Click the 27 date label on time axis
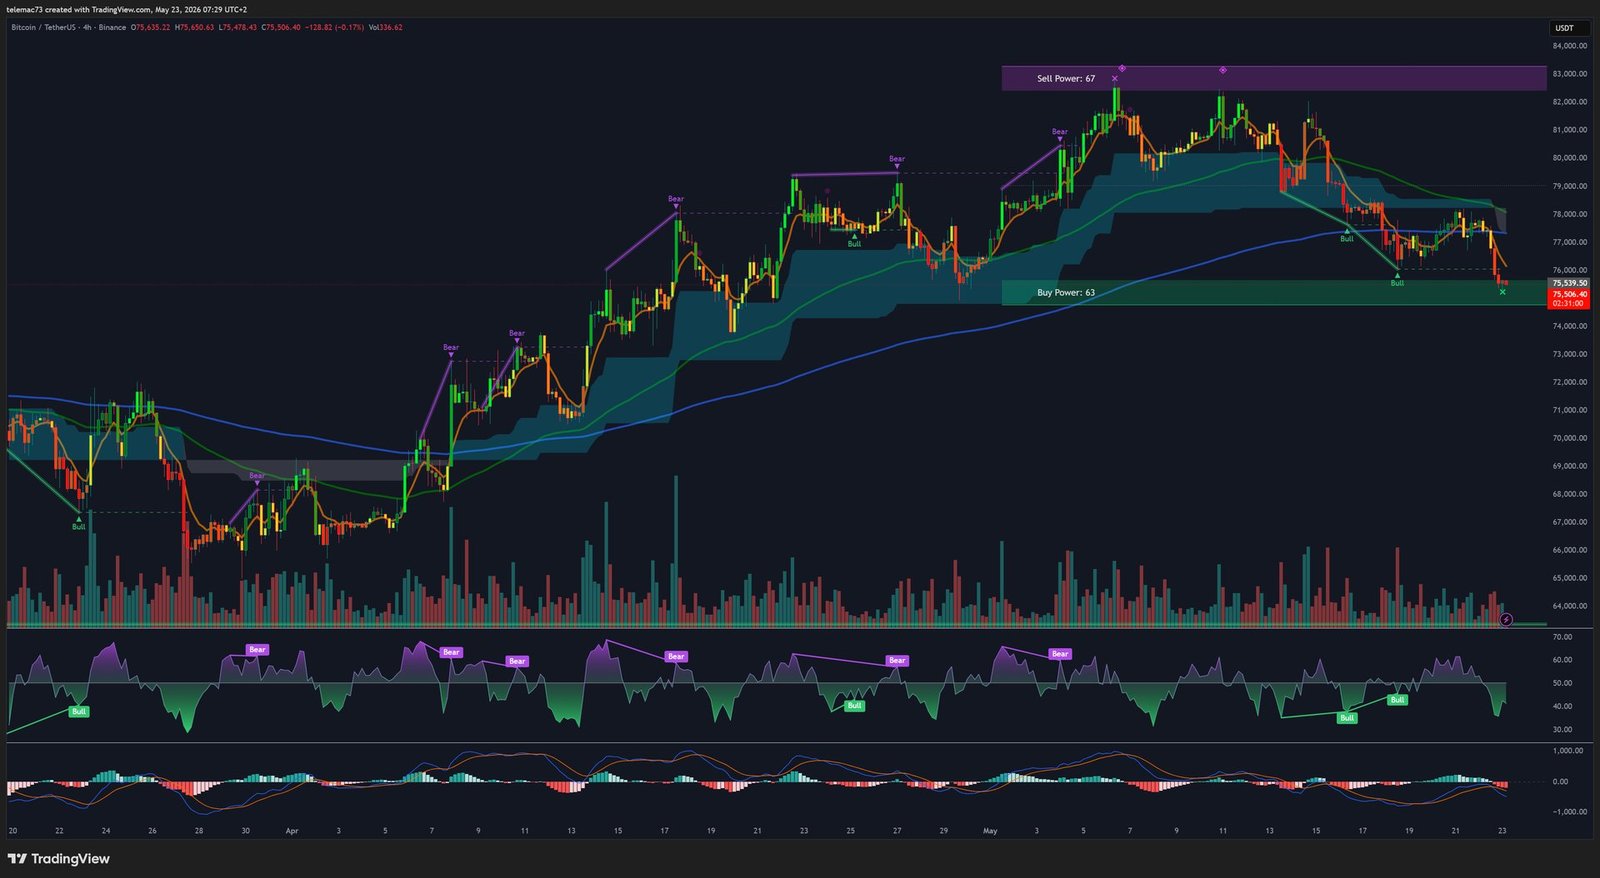1600x878 pixels. (897, 831)
